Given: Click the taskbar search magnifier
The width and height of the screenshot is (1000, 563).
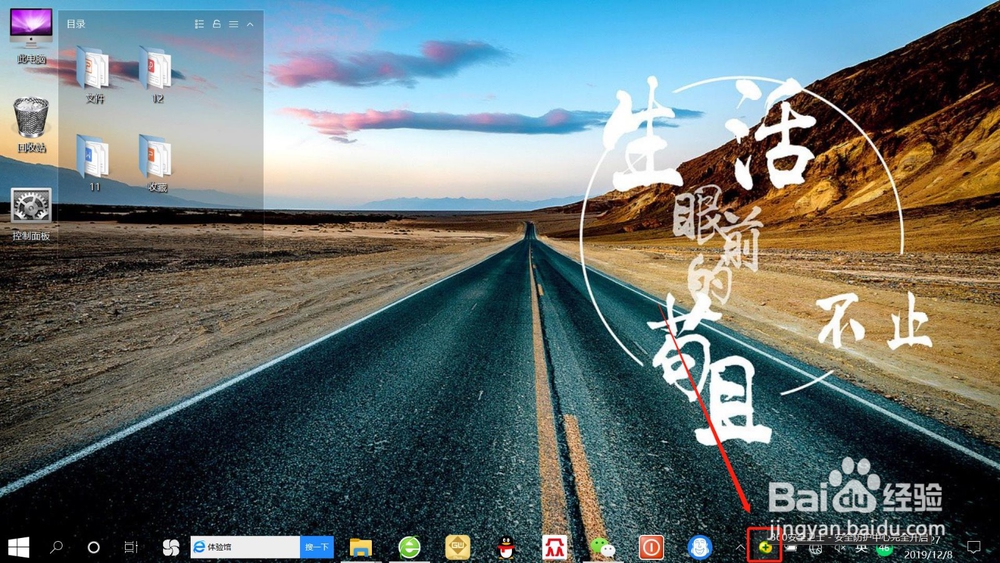Looking at the screenshot, I should coord(56,547).
